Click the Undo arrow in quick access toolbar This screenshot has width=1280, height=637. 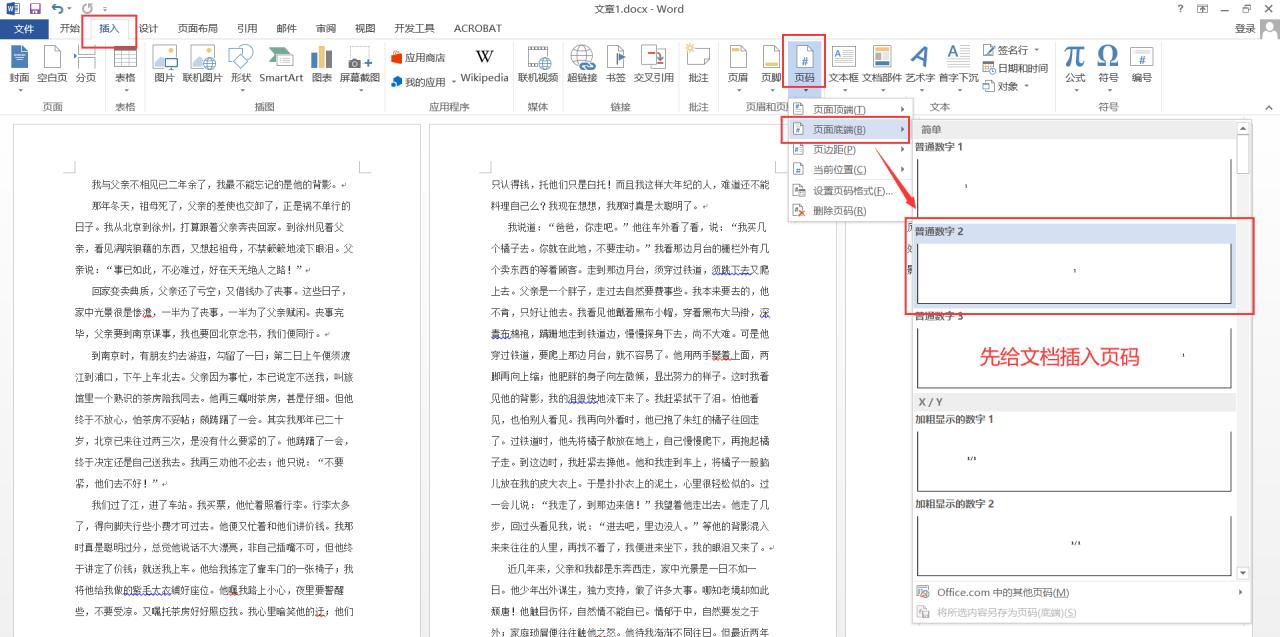pyautogui.click(x=57, y=8)
